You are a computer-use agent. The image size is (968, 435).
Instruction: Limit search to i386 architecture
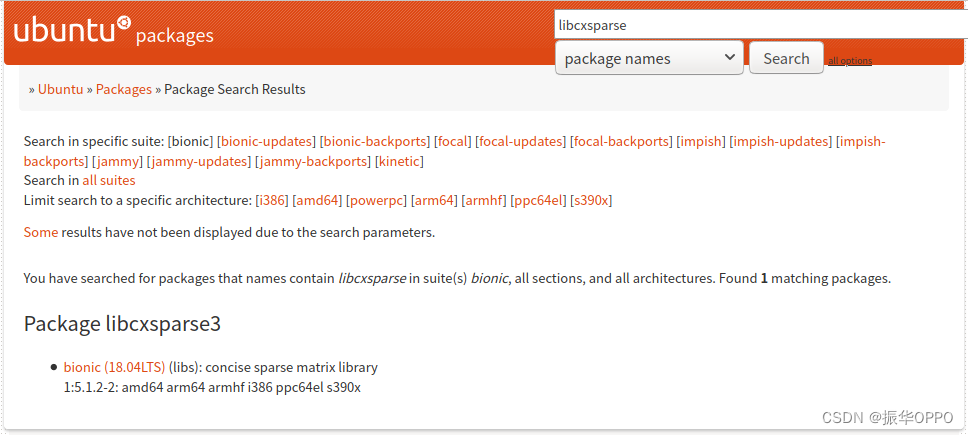click(272, 201)
